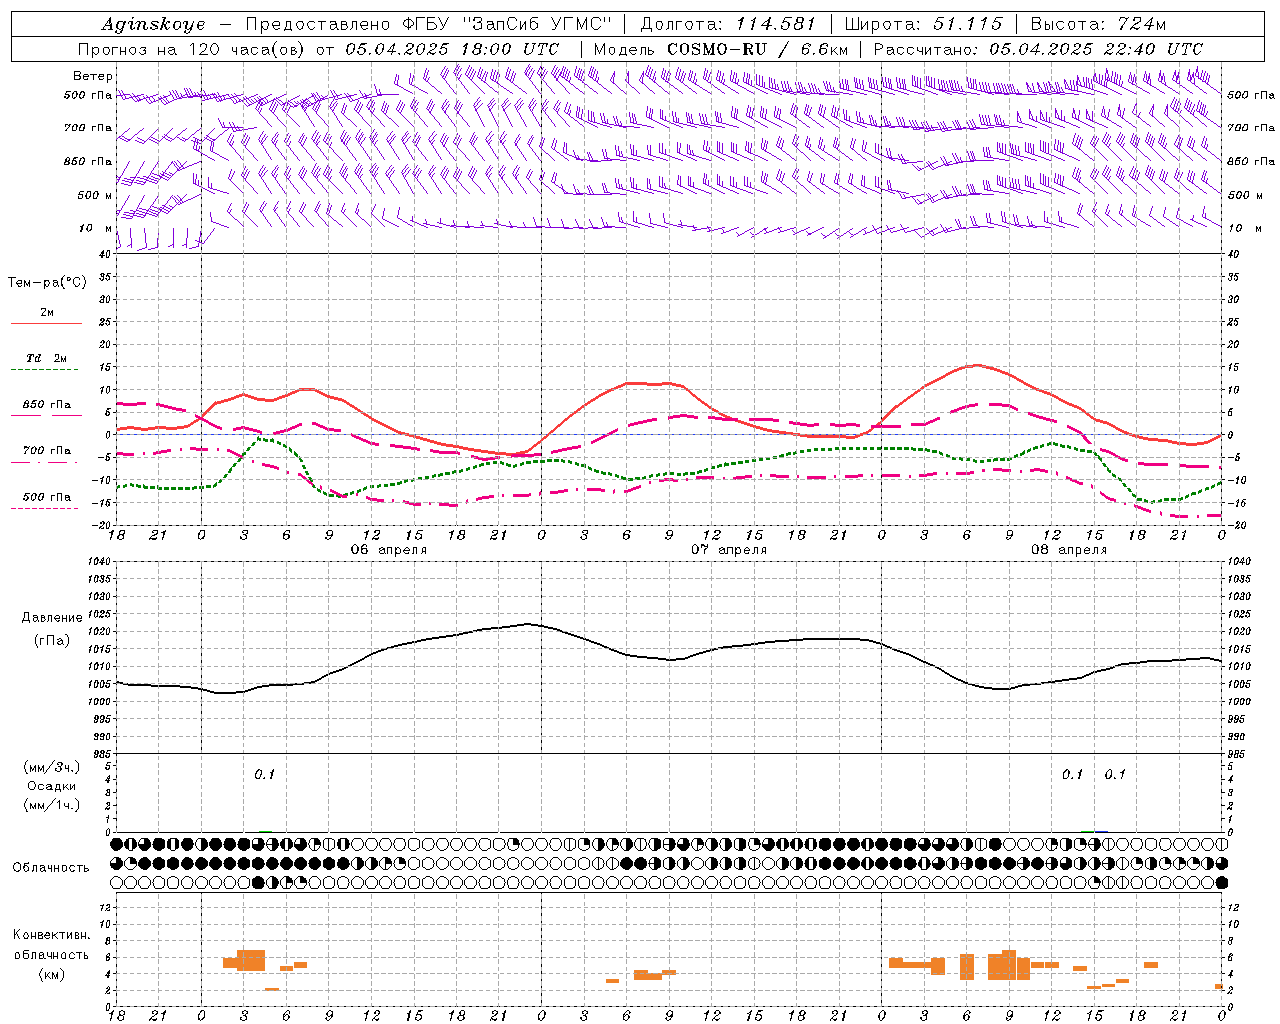Click the '500 гПа' temperature legend entry
The width and height of the screenshot is (1280, 1024).
(x=47, y=497)
